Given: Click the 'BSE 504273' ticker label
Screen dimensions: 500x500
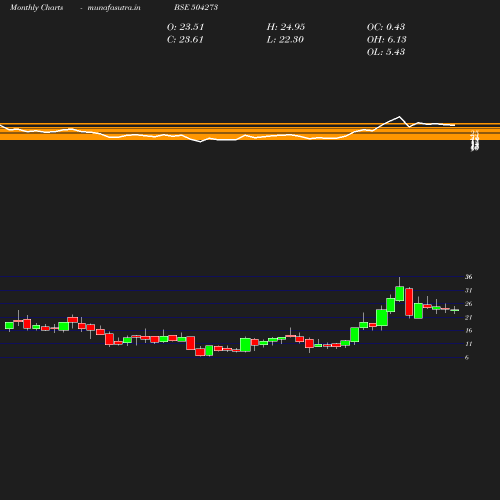Looking at the screenshot, I should pos(196,7).
